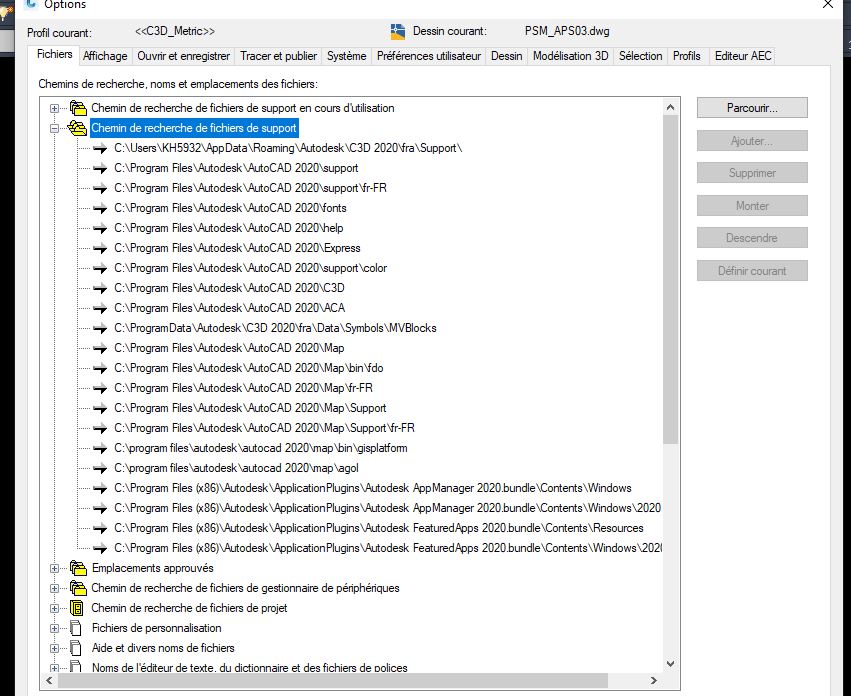Switch to Profils tab
This screenshot has width=851, height=696.
click(x=687, y=56)
